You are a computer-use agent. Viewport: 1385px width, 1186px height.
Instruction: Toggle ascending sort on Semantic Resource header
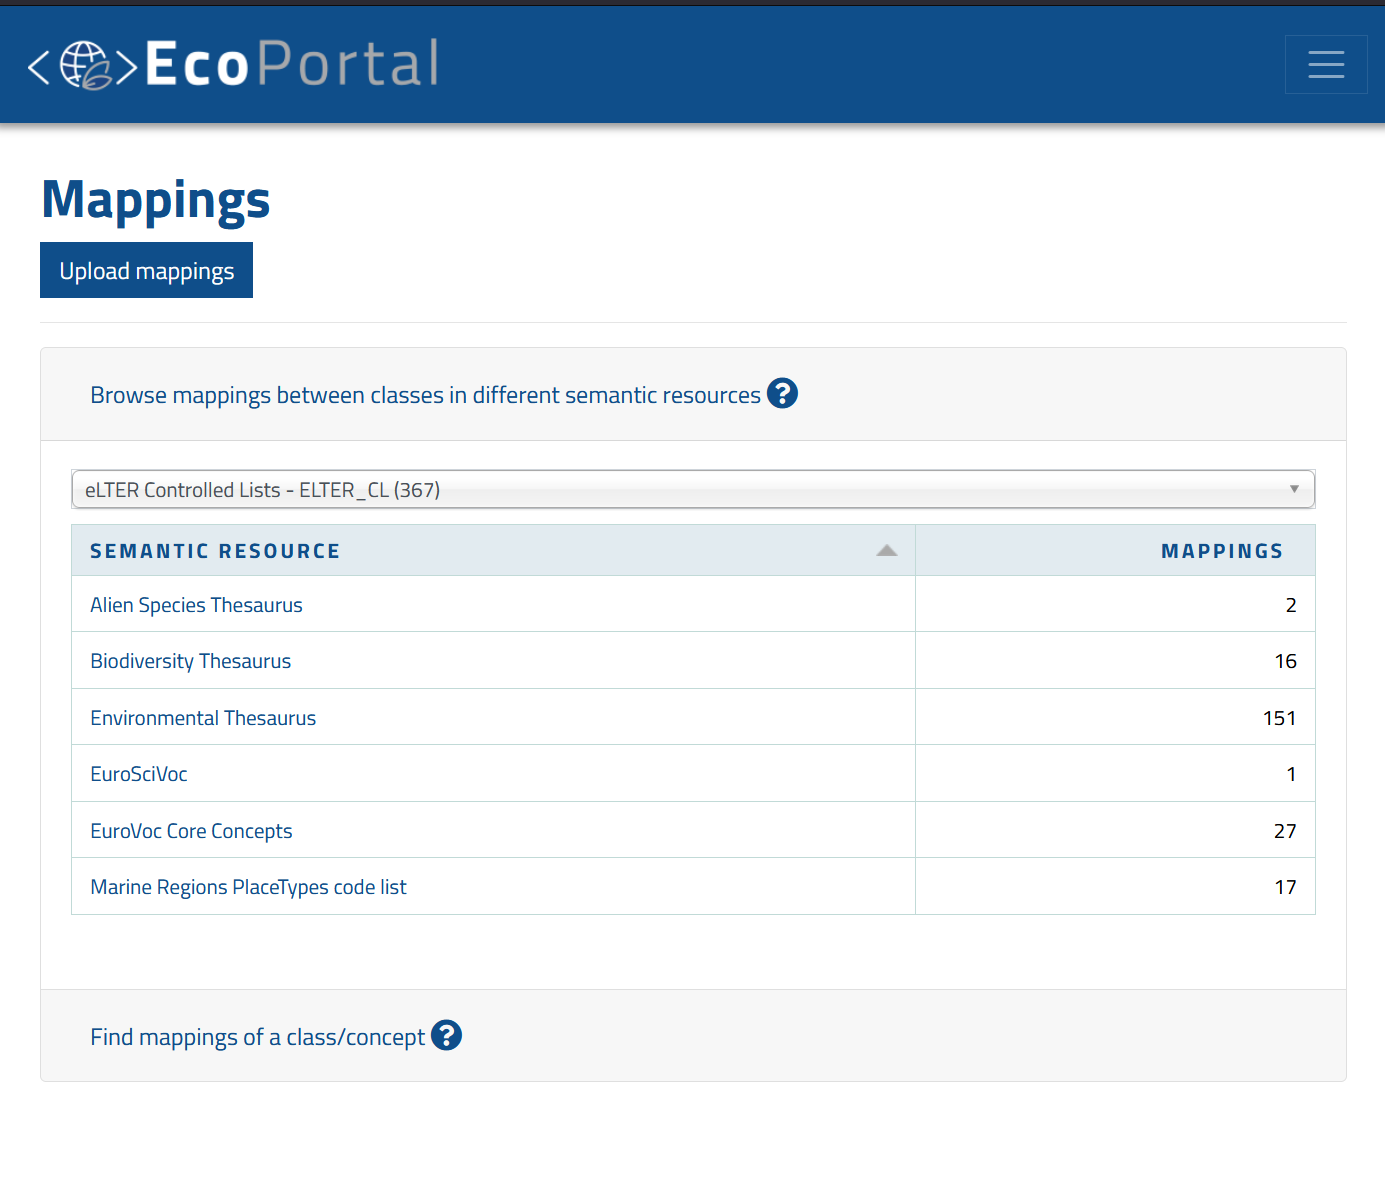tap(215, 550)
